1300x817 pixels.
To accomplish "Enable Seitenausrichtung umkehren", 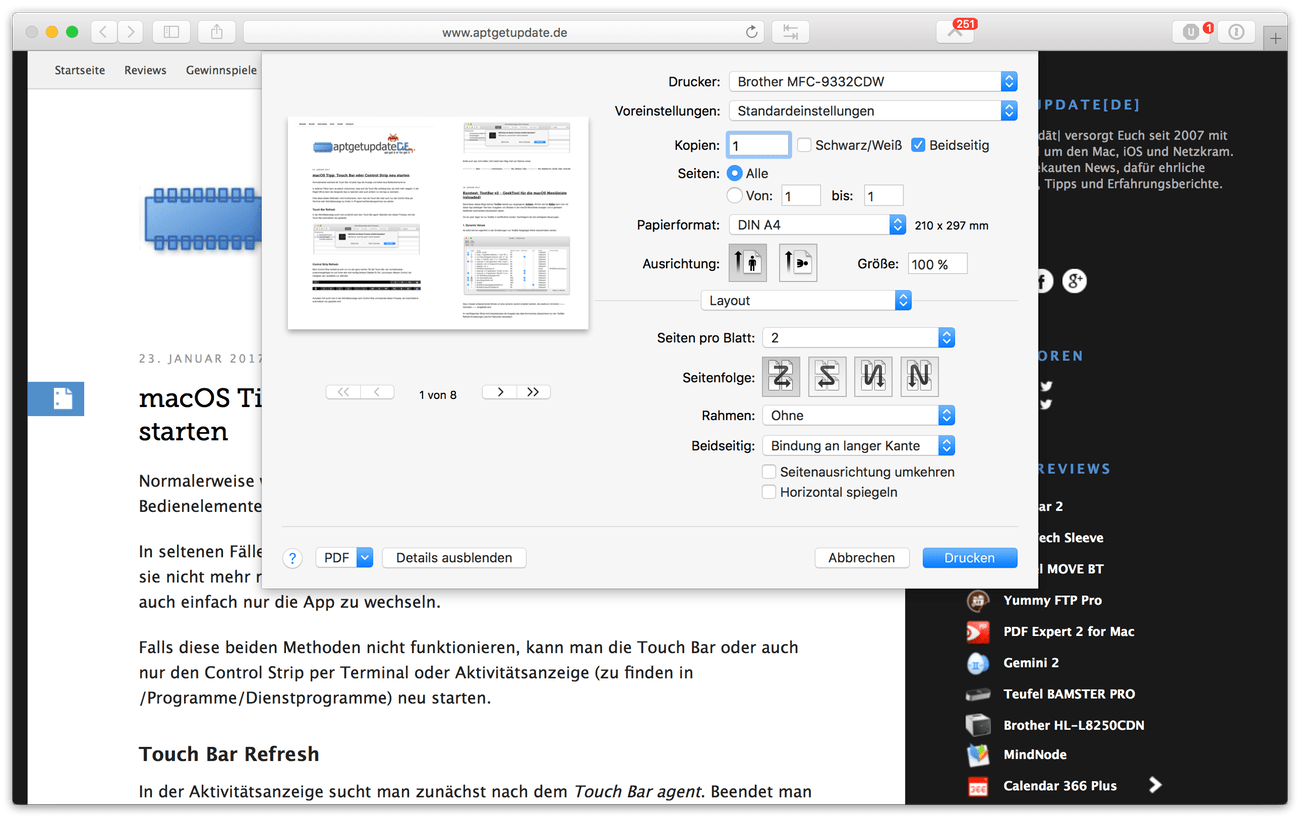I will pyautogui.click(x=769, y=472).
